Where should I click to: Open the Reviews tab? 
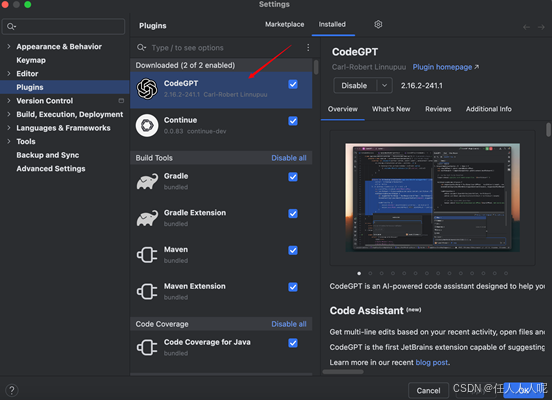[x=438, y=109]
